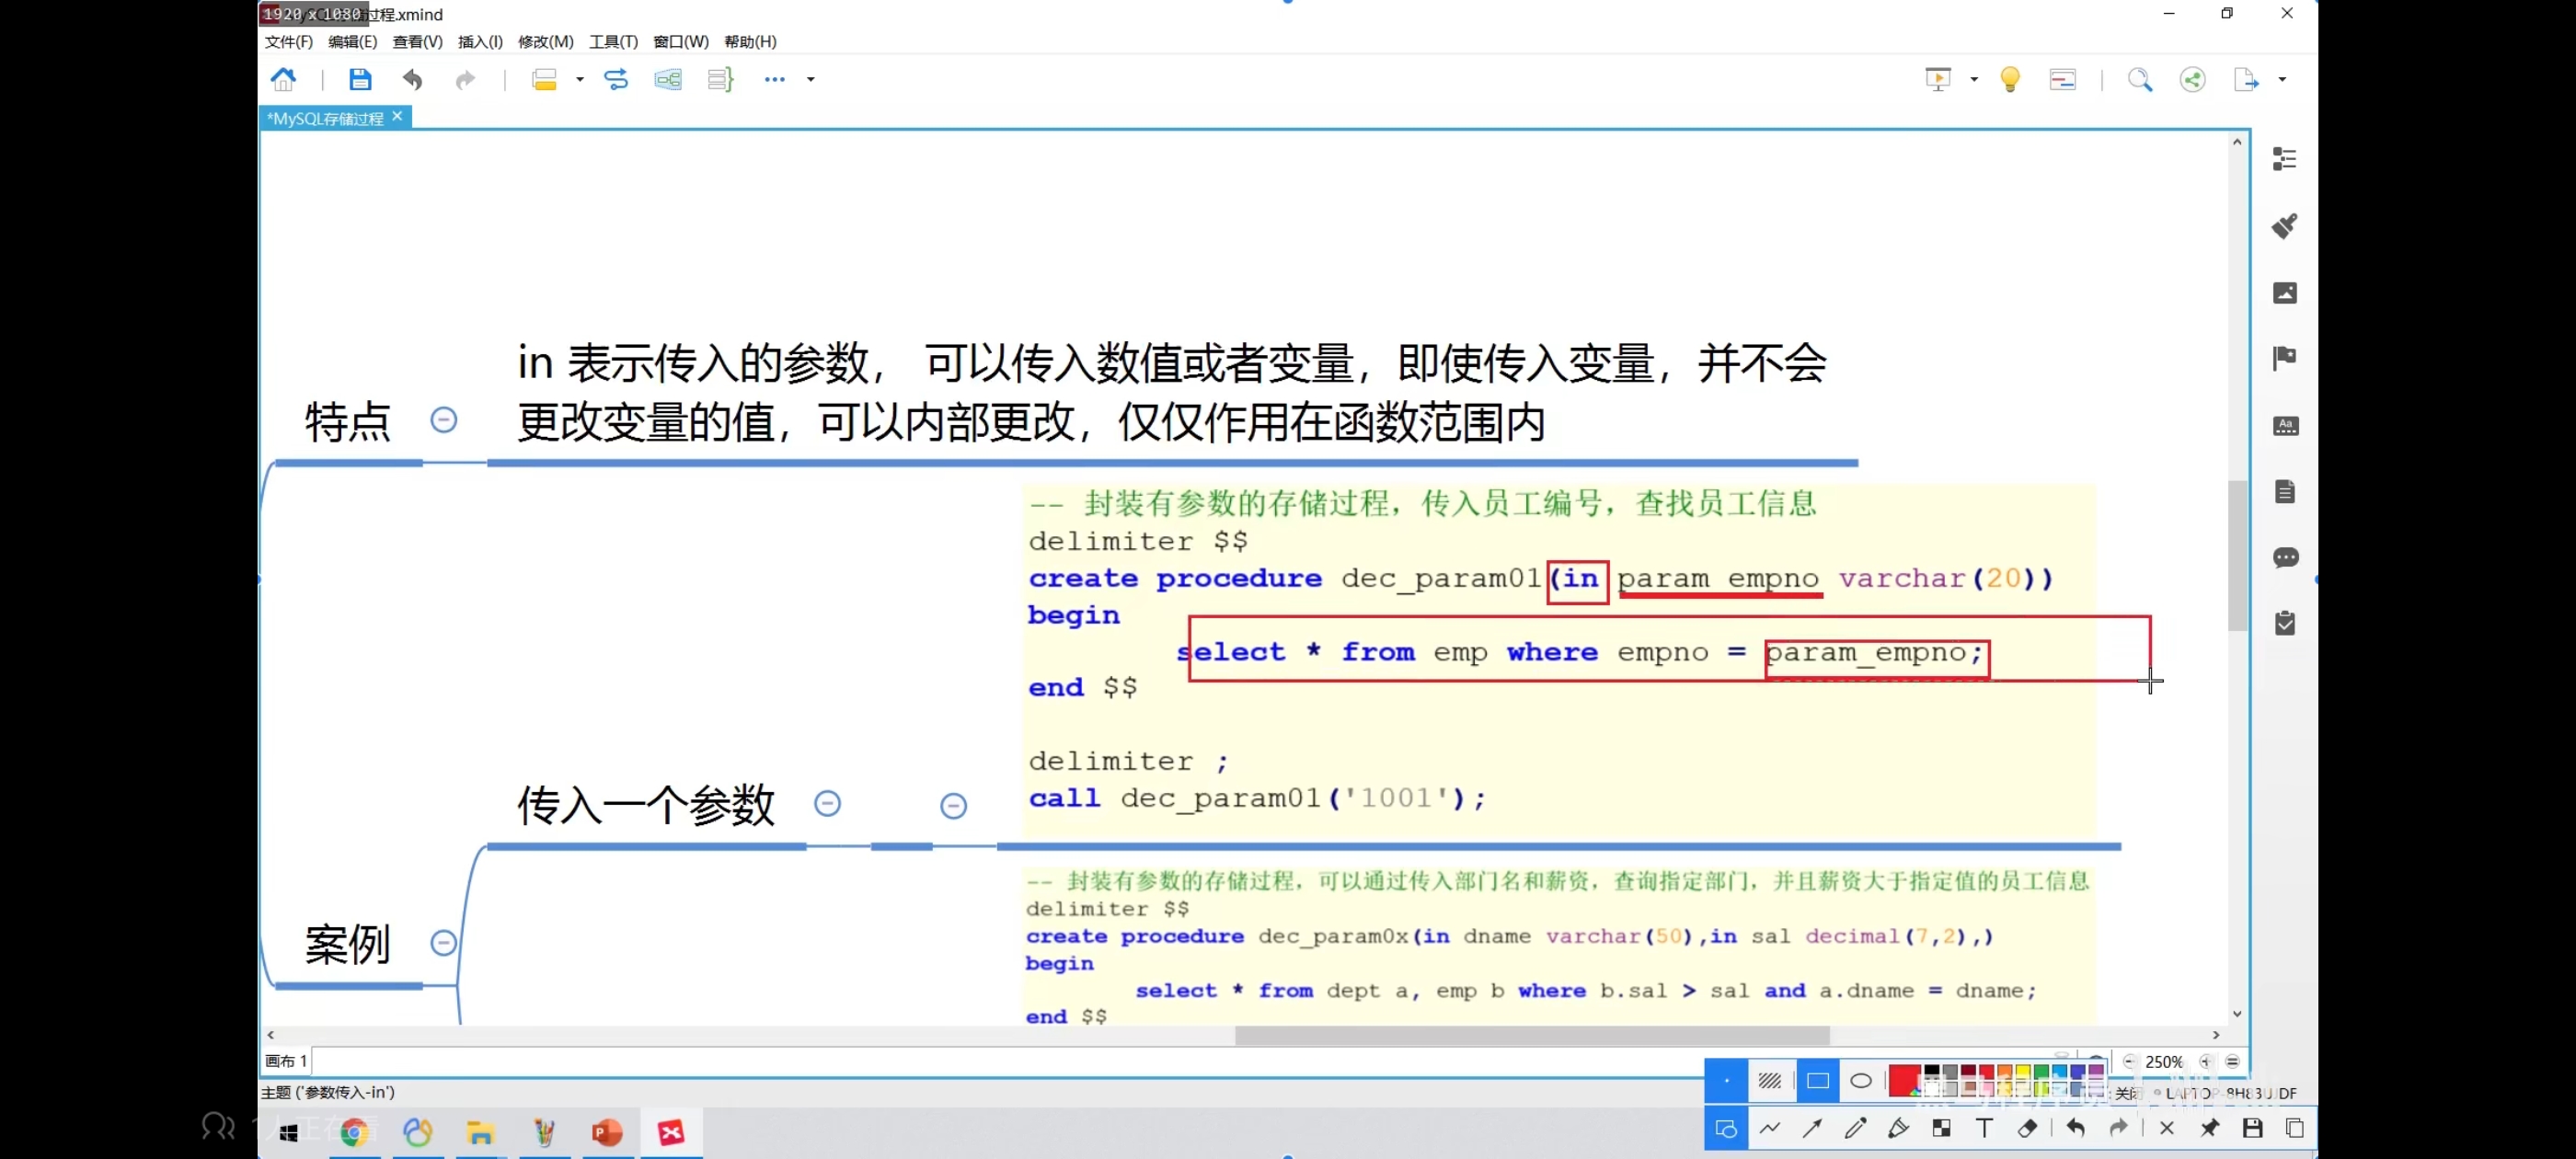The width and height of the screenshot is (2576, 1159).
Task: Click the zoom-out minus button
Action: (2129, 1062)
